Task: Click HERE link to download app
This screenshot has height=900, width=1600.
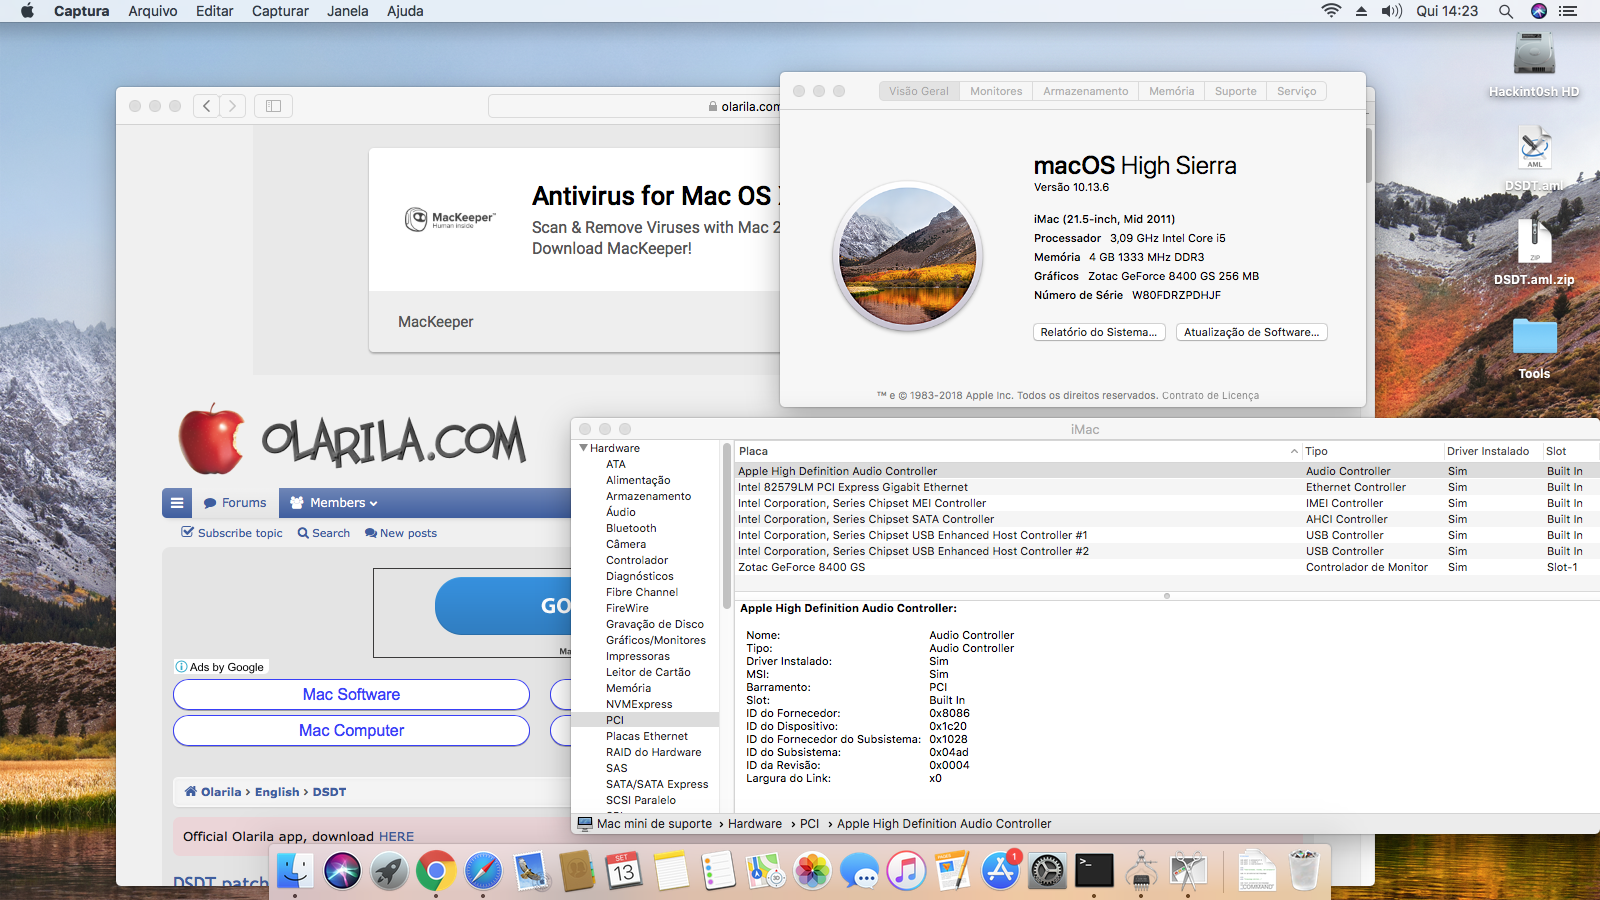Action: (x=396, y=837)
